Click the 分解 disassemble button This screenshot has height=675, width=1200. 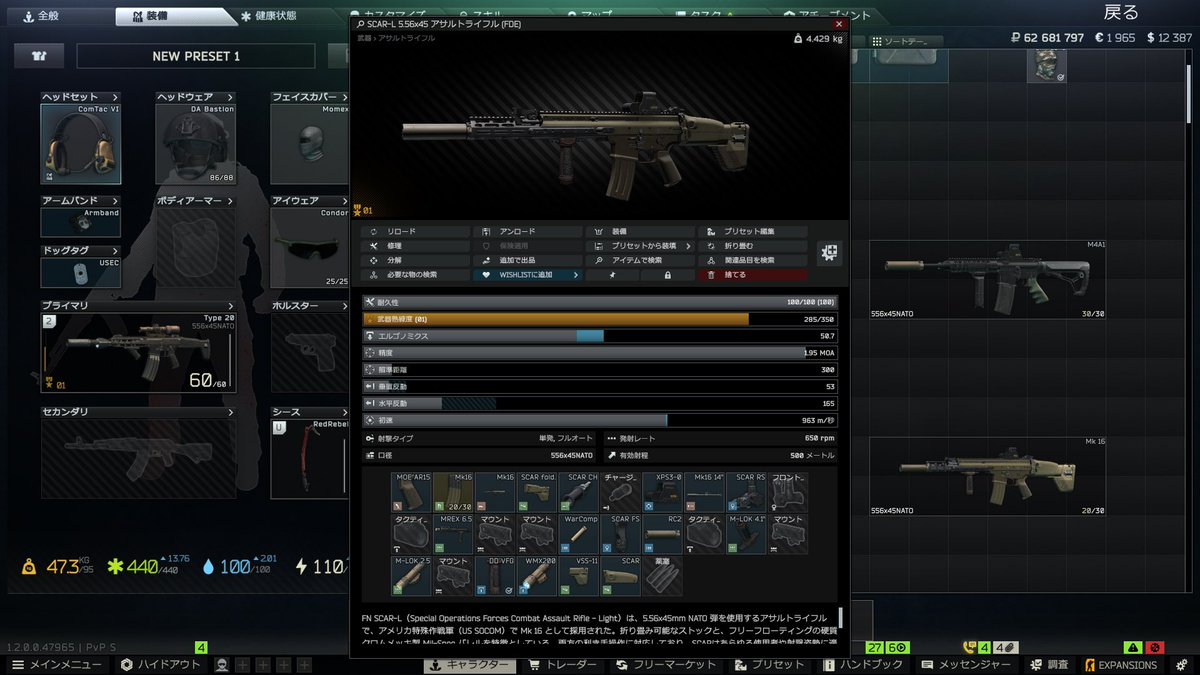[x=415, y=260]
